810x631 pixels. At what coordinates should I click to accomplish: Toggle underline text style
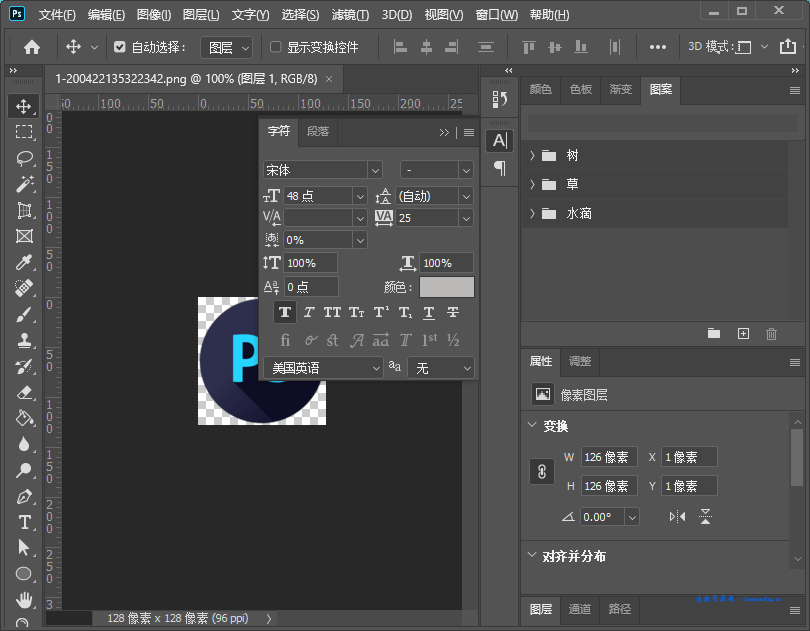coord(429,312)
